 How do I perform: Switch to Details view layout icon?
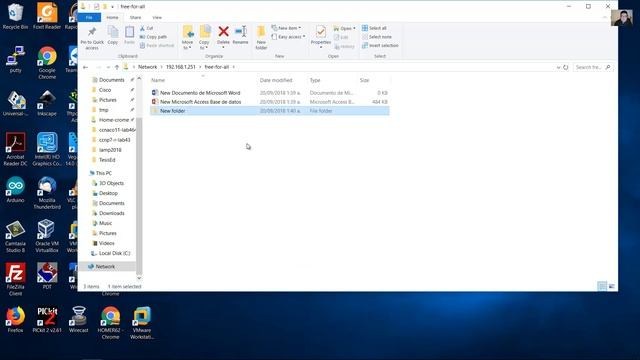[x=602, y=286]
